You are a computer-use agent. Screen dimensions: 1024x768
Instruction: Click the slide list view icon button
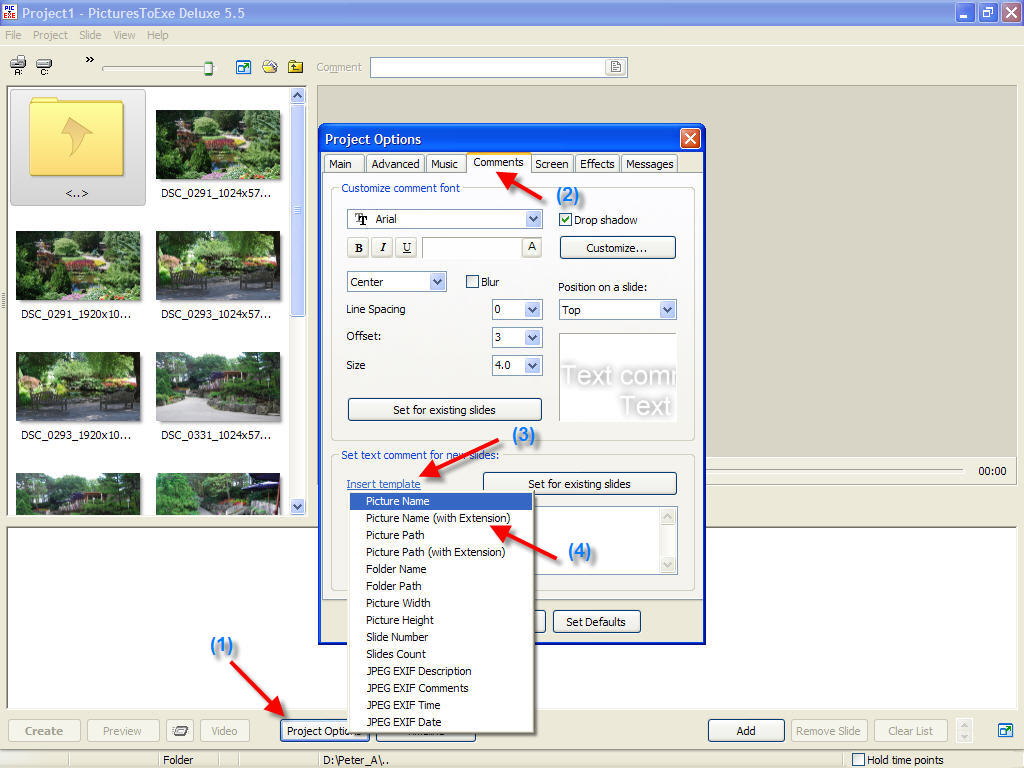coord(180,731)
